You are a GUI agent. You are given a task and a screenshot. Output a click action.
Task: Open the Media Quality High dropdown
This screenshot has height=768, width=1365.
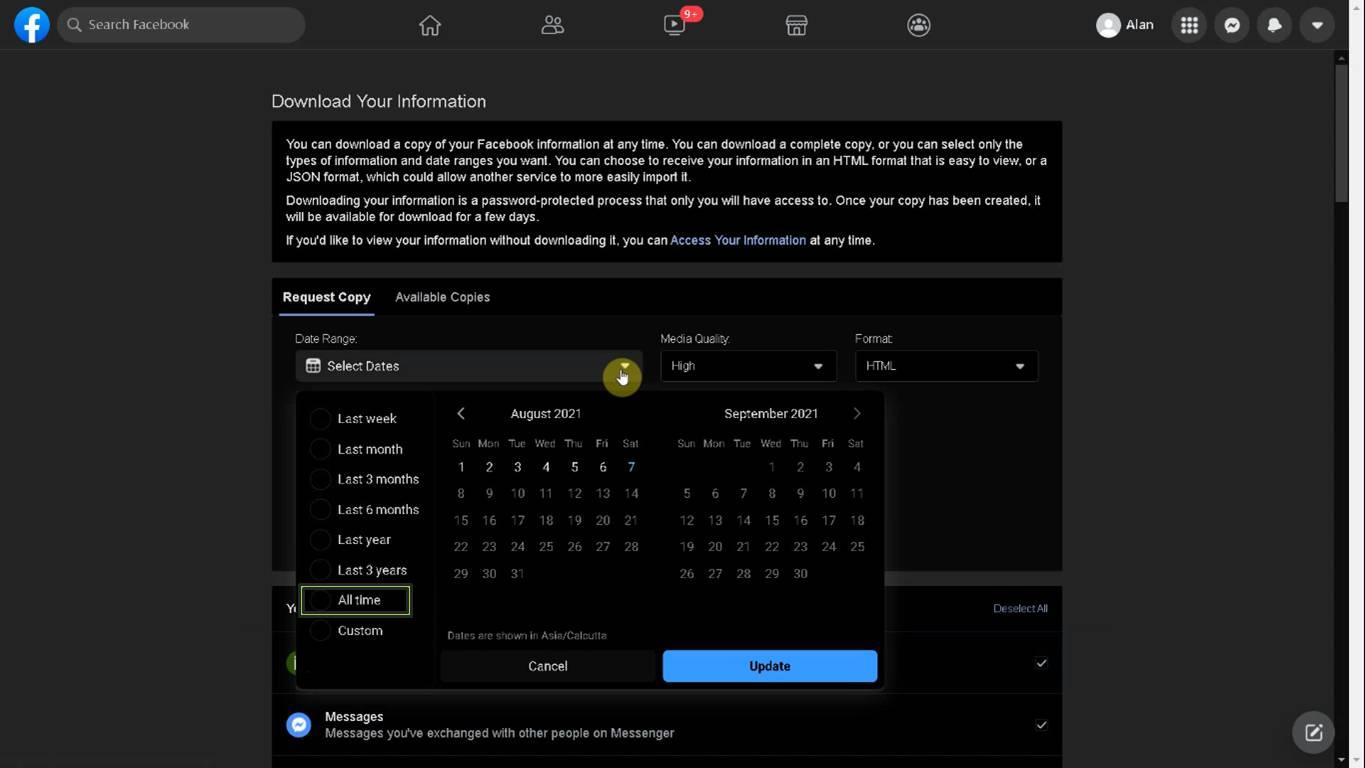748,366
